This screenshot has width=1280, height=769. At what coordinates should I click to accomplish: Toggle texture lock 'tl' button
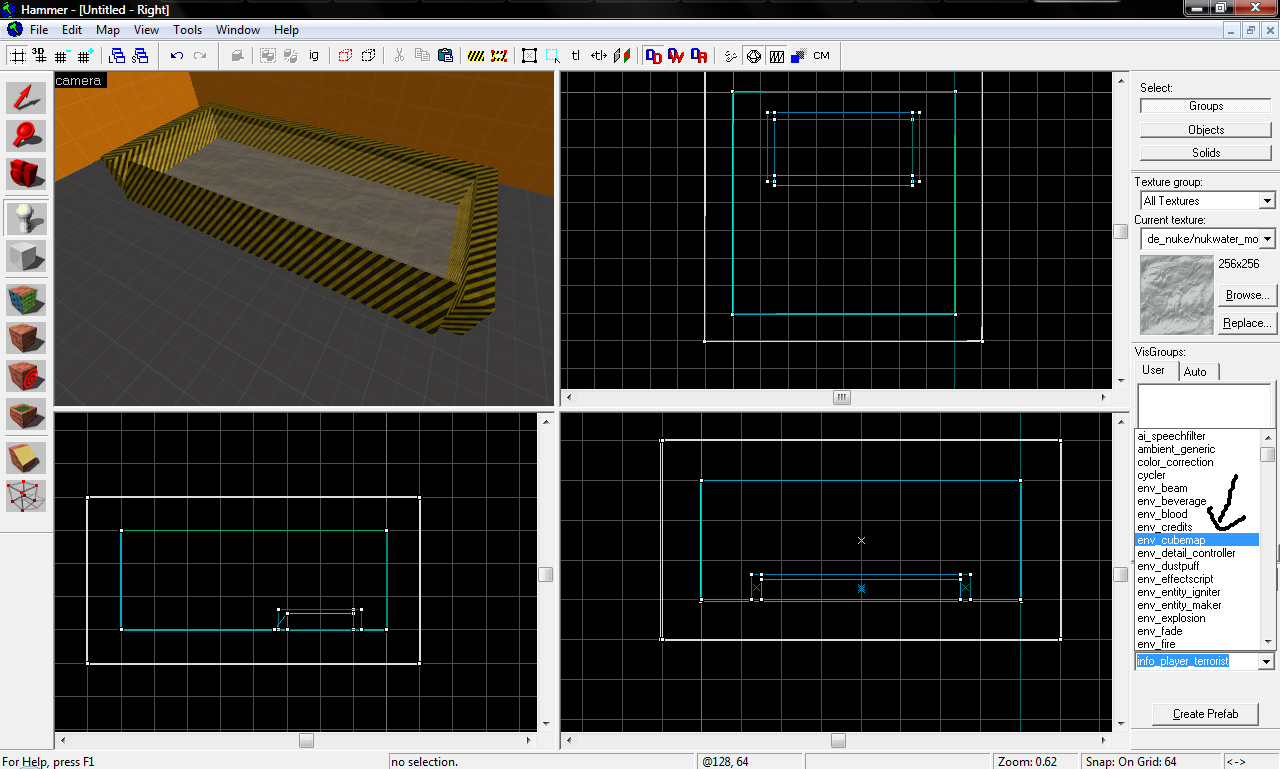576,56
